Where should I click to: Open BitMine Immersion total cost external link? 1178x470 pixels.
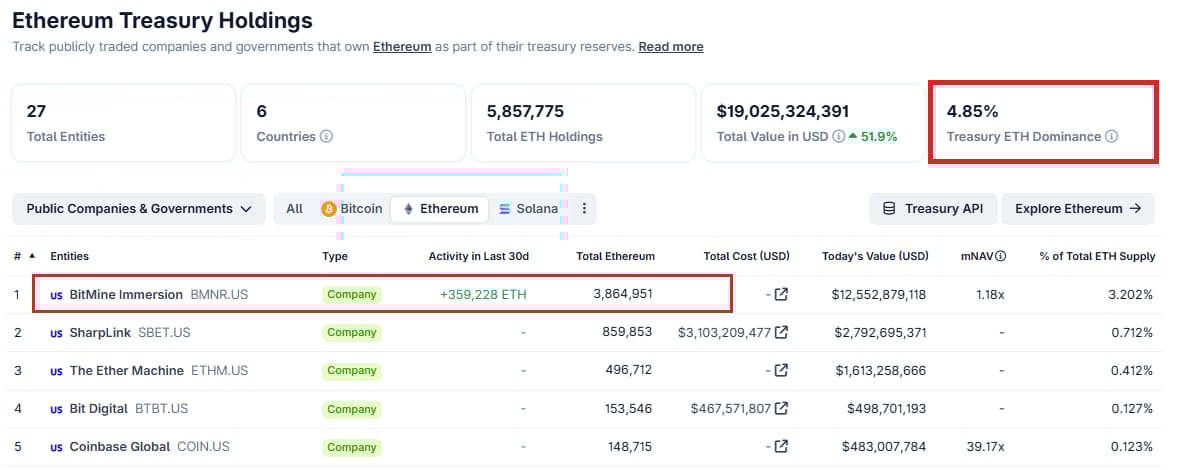coord(781,294)
